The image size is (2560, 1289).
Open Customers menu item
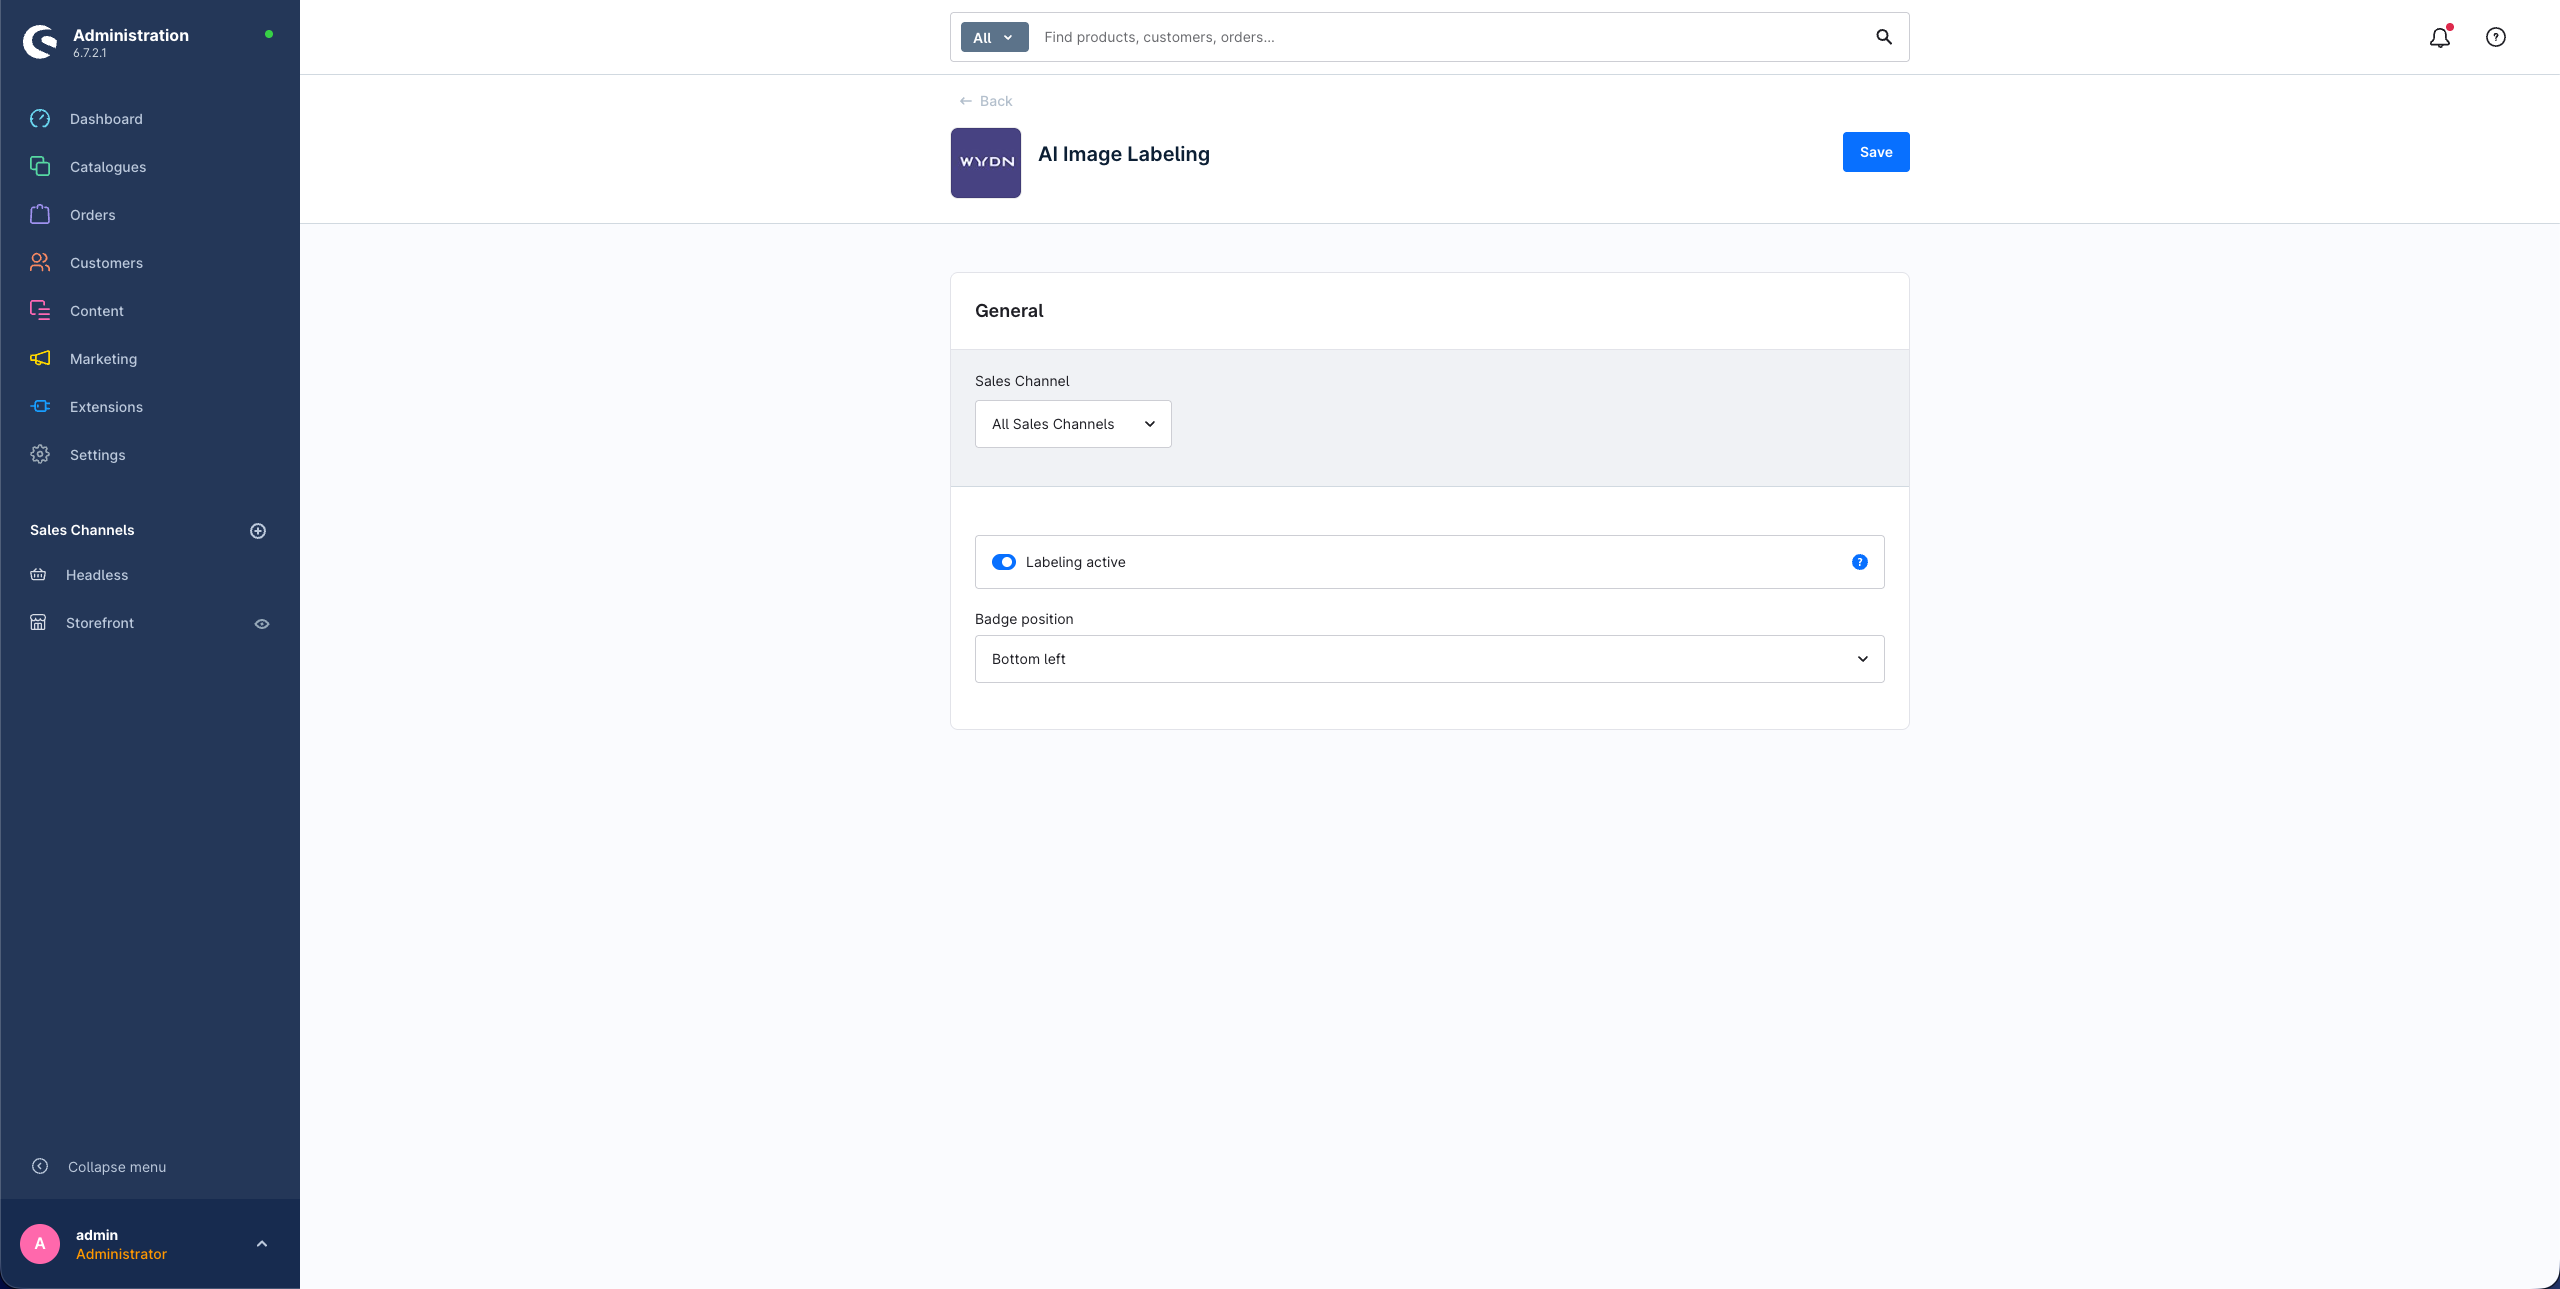(106, 263)
